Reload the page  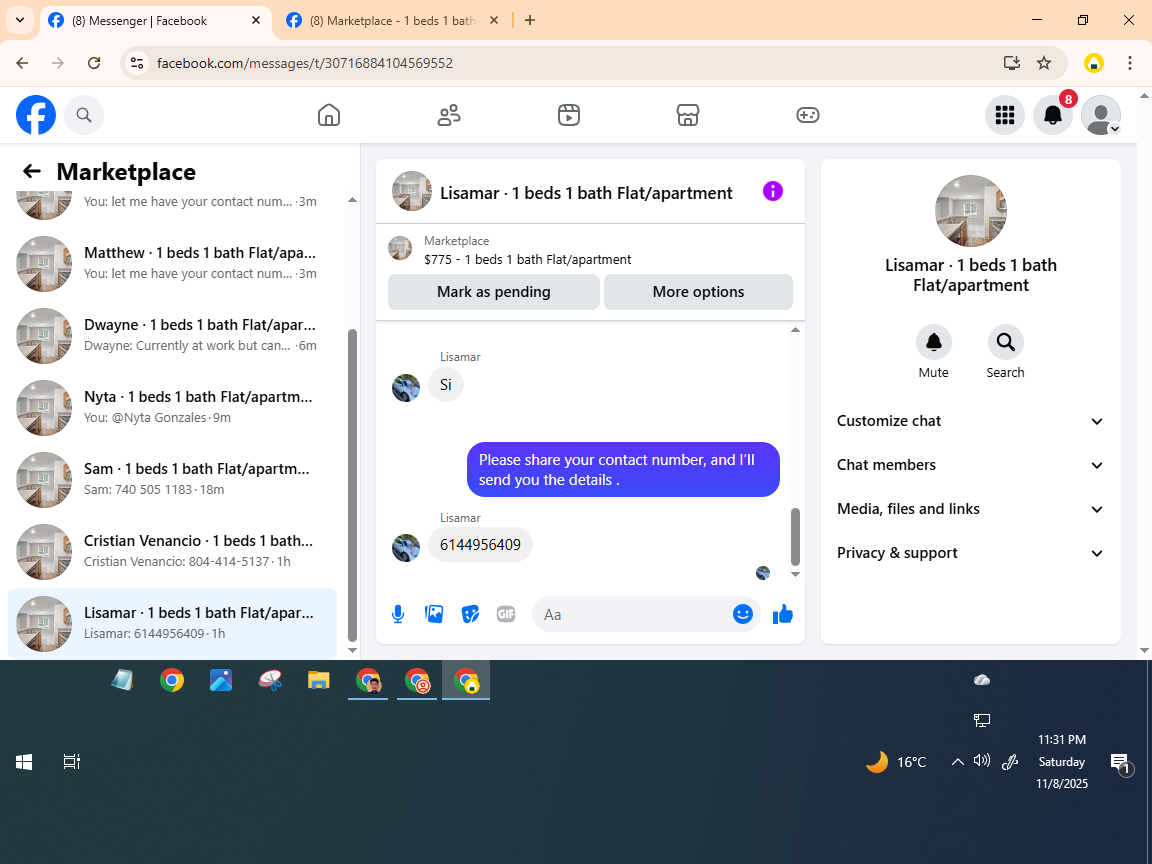94,63
